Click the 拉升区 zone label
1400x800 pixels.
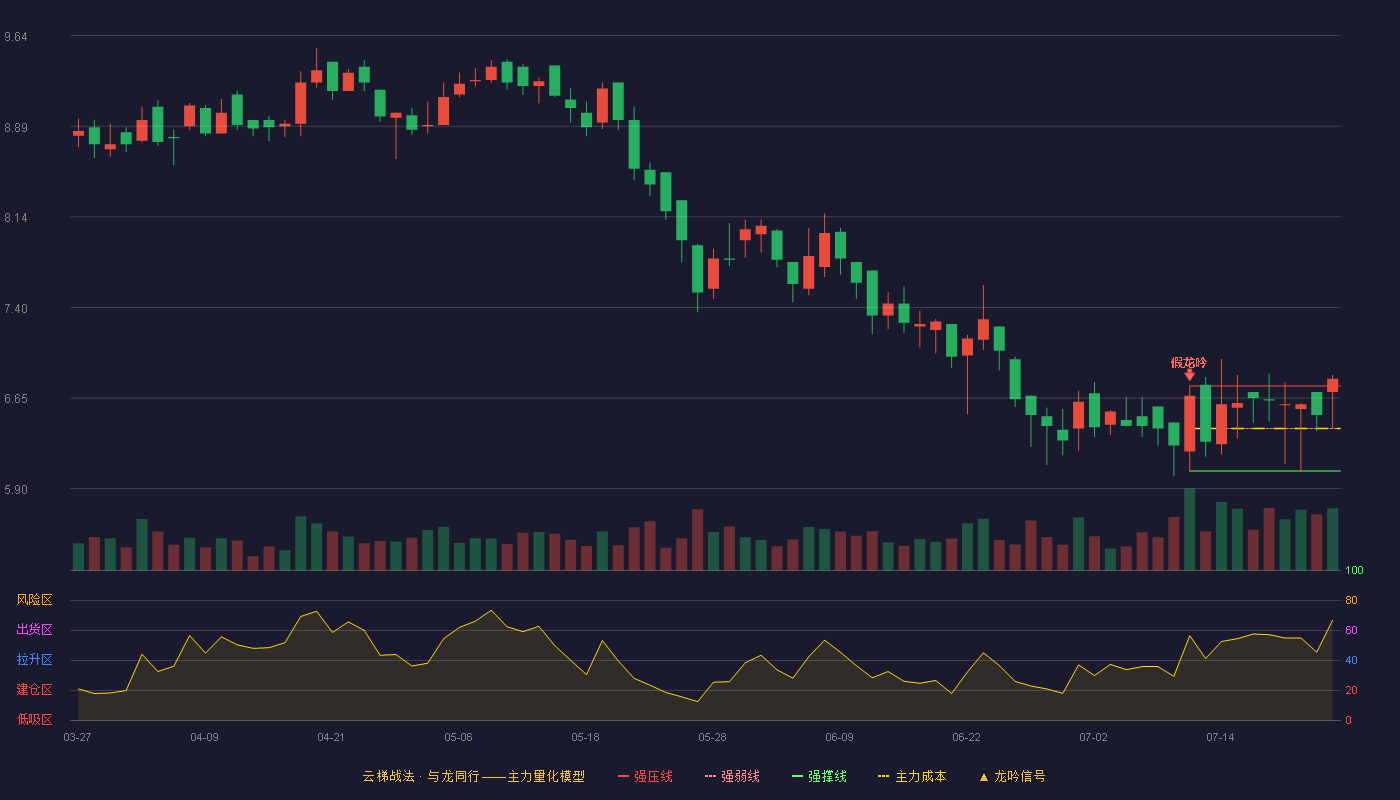pyautogui.click(x=34, y=660)
